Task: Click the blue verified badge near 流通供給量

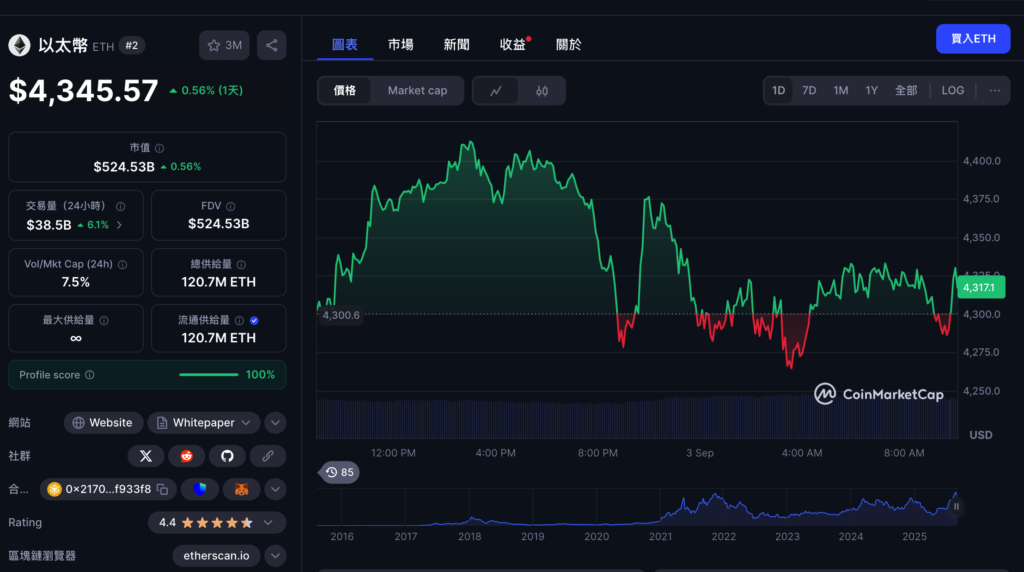Action: tap(254, 321)
